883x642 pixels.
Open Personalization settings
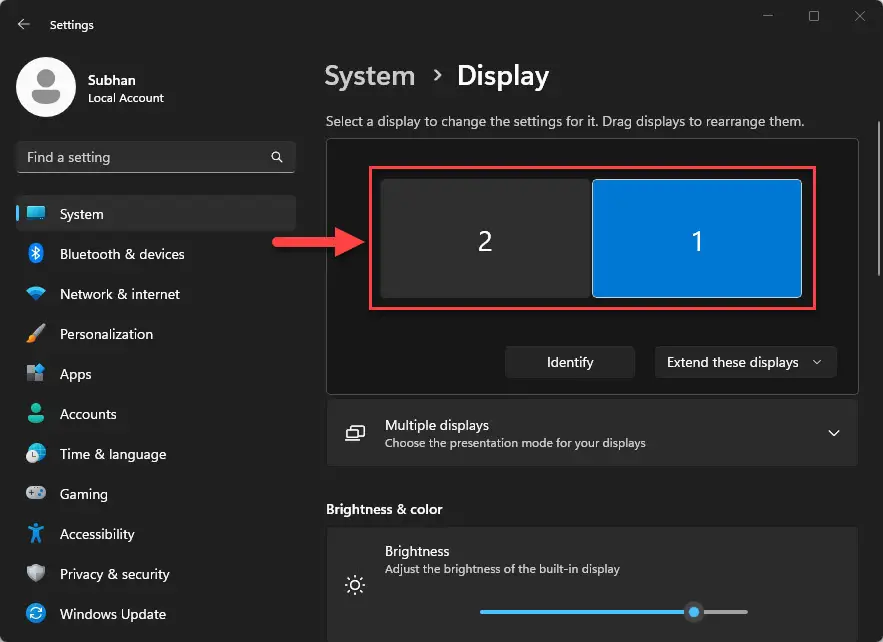click(156, 334)
